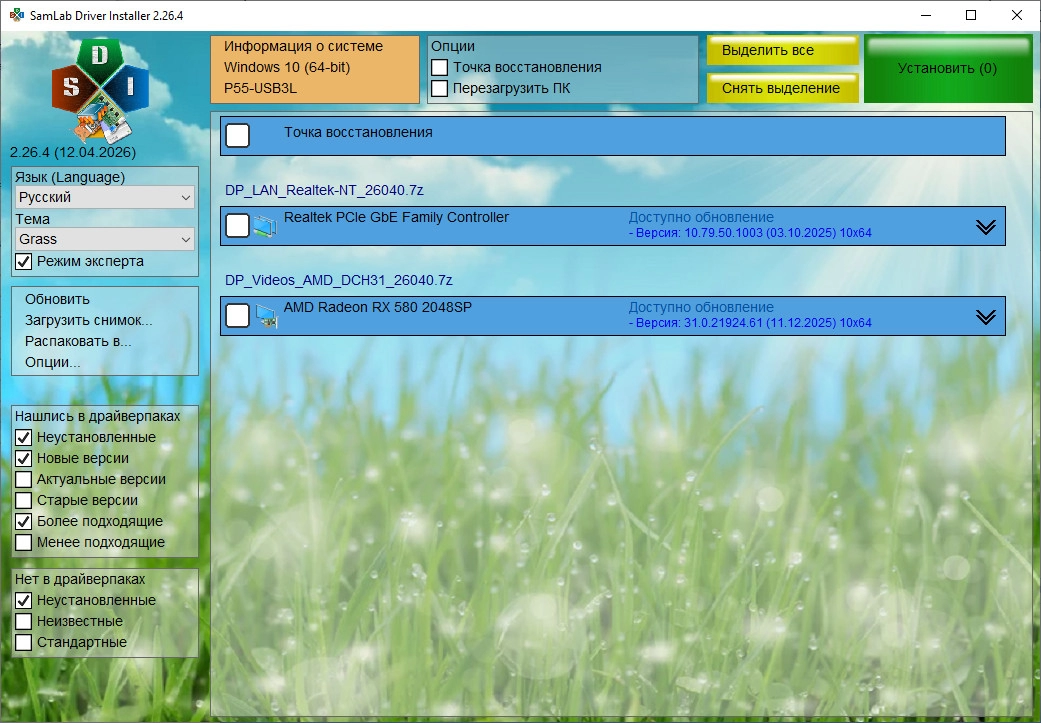Screen dimensions: 1041x723
Task: Click the SDI logo image
Action: (x=100, y=90)
